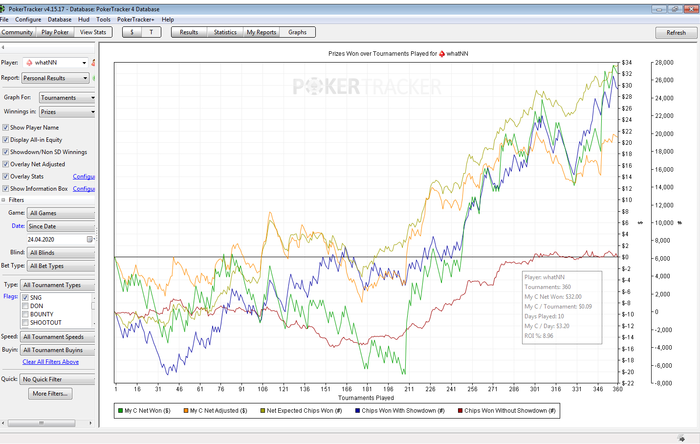
Task: Toggle Showdown/Non SD Winnings checkbox
Action: tap(5, 152)
